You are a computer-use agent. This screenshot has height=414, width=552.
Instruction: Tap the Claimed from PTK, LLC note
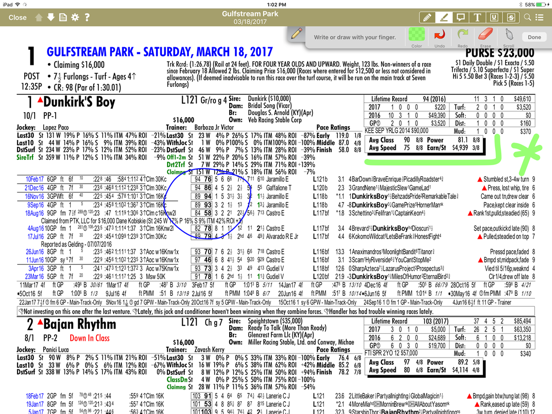(x=142, y=221)
